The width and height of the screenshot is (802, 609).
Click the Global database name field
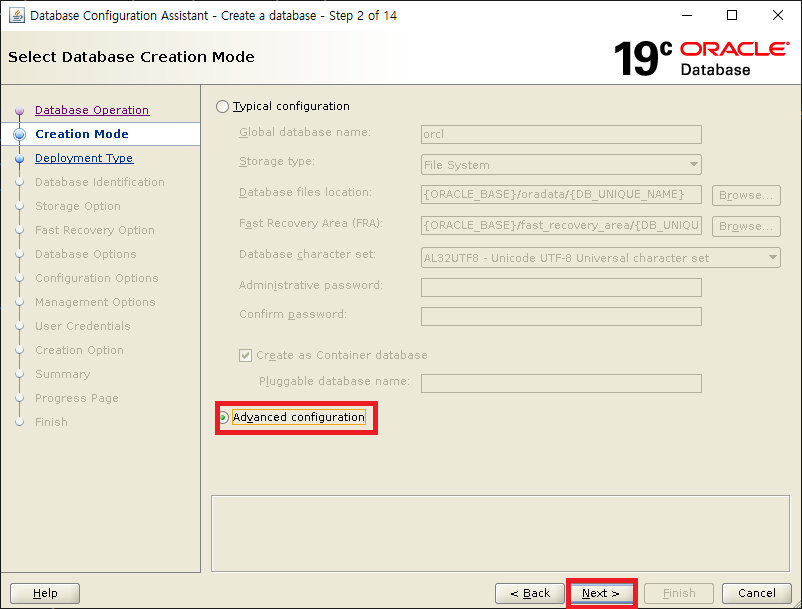pos(561,134)
